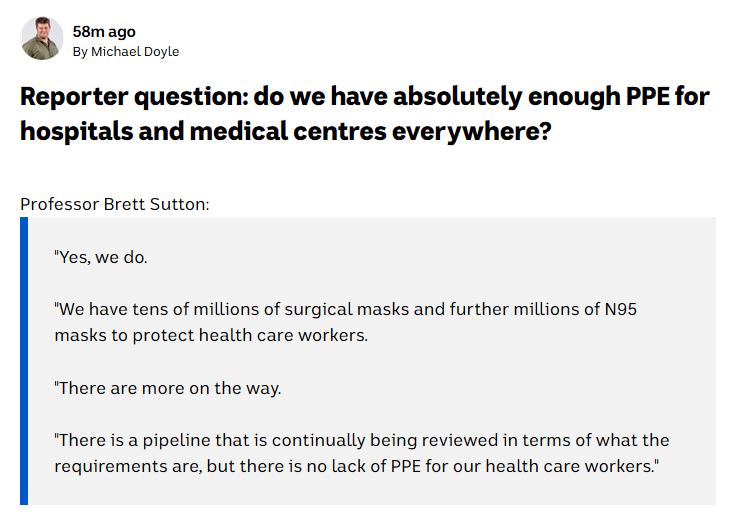The height and width of the screenshot is (525, 744).
Task: Click the "Yes, we do." quote line
Action: pos(101,257)
